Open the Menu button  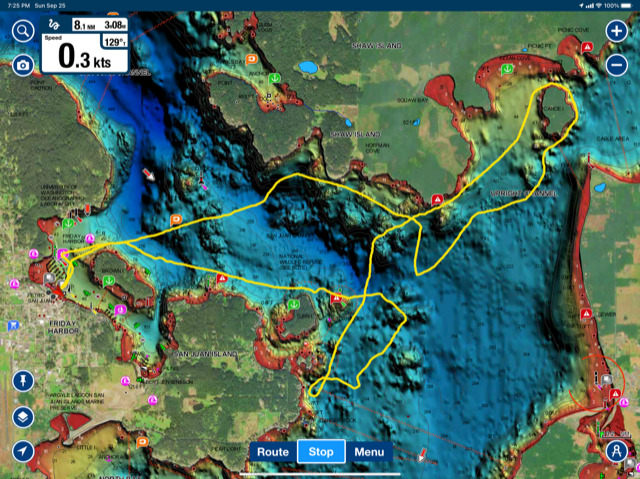(369, 452)
